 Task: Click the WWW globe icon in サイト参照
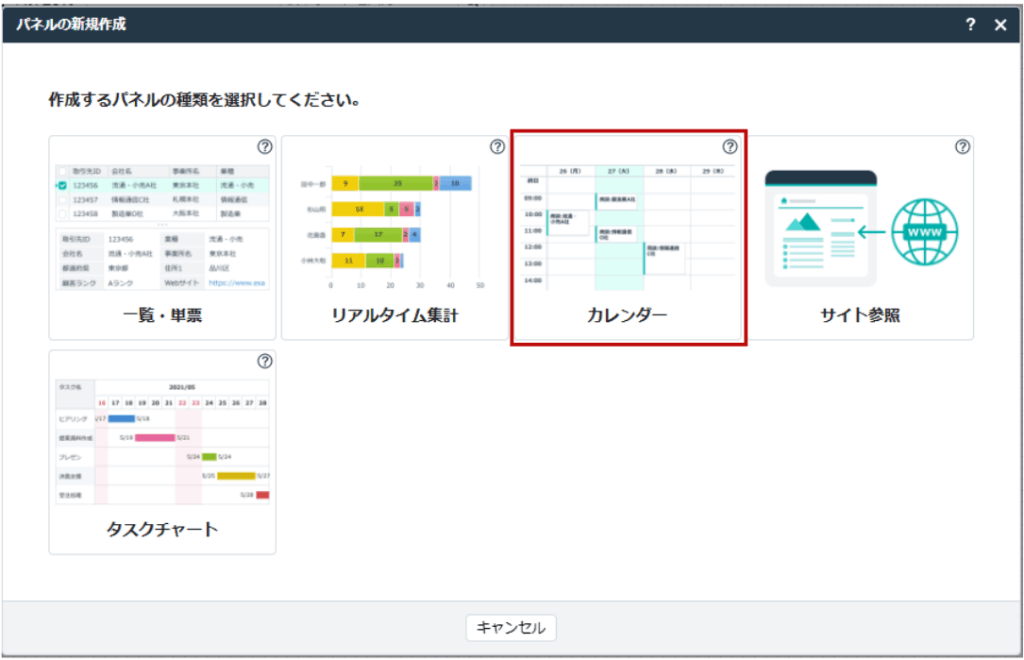tap(924, 229)
